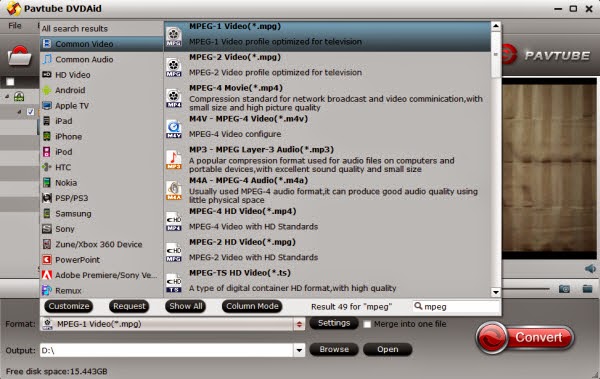Open Adobe Premiere/Sony Vegas category
600x379 pixels.
[x=101, y=275]
